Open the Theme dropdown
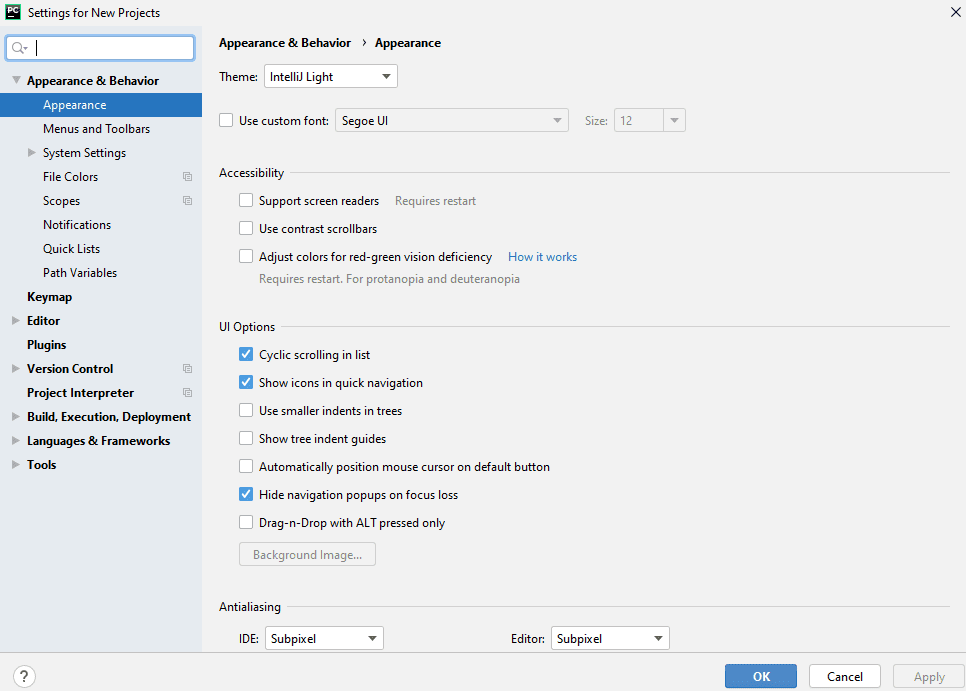Image resolution: width=966 pixels, height=691 pixels. [x=331, y=77]
